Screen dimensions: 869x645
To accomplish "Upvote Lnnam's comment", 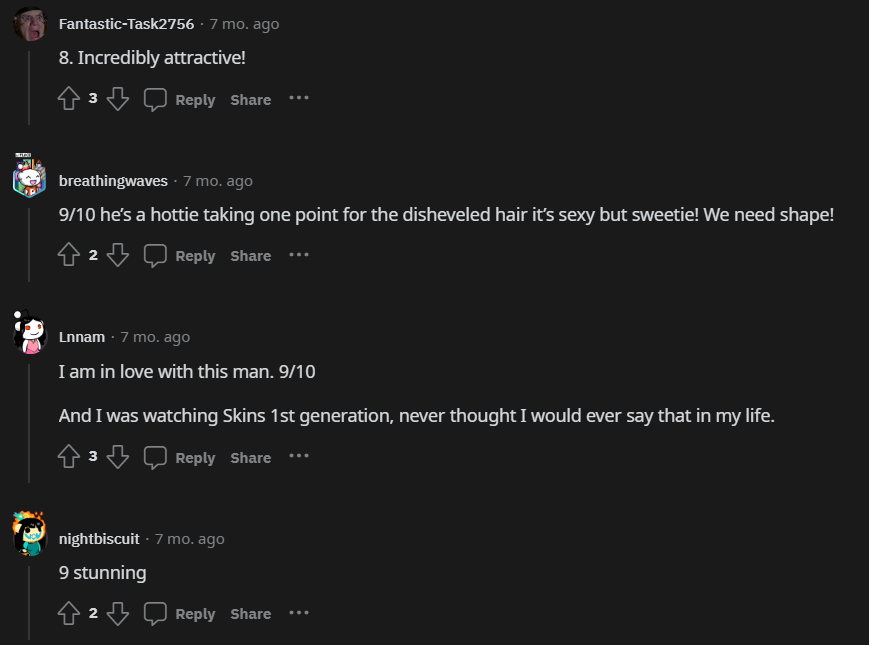I will pyautogui.click(x=69, y=457).
